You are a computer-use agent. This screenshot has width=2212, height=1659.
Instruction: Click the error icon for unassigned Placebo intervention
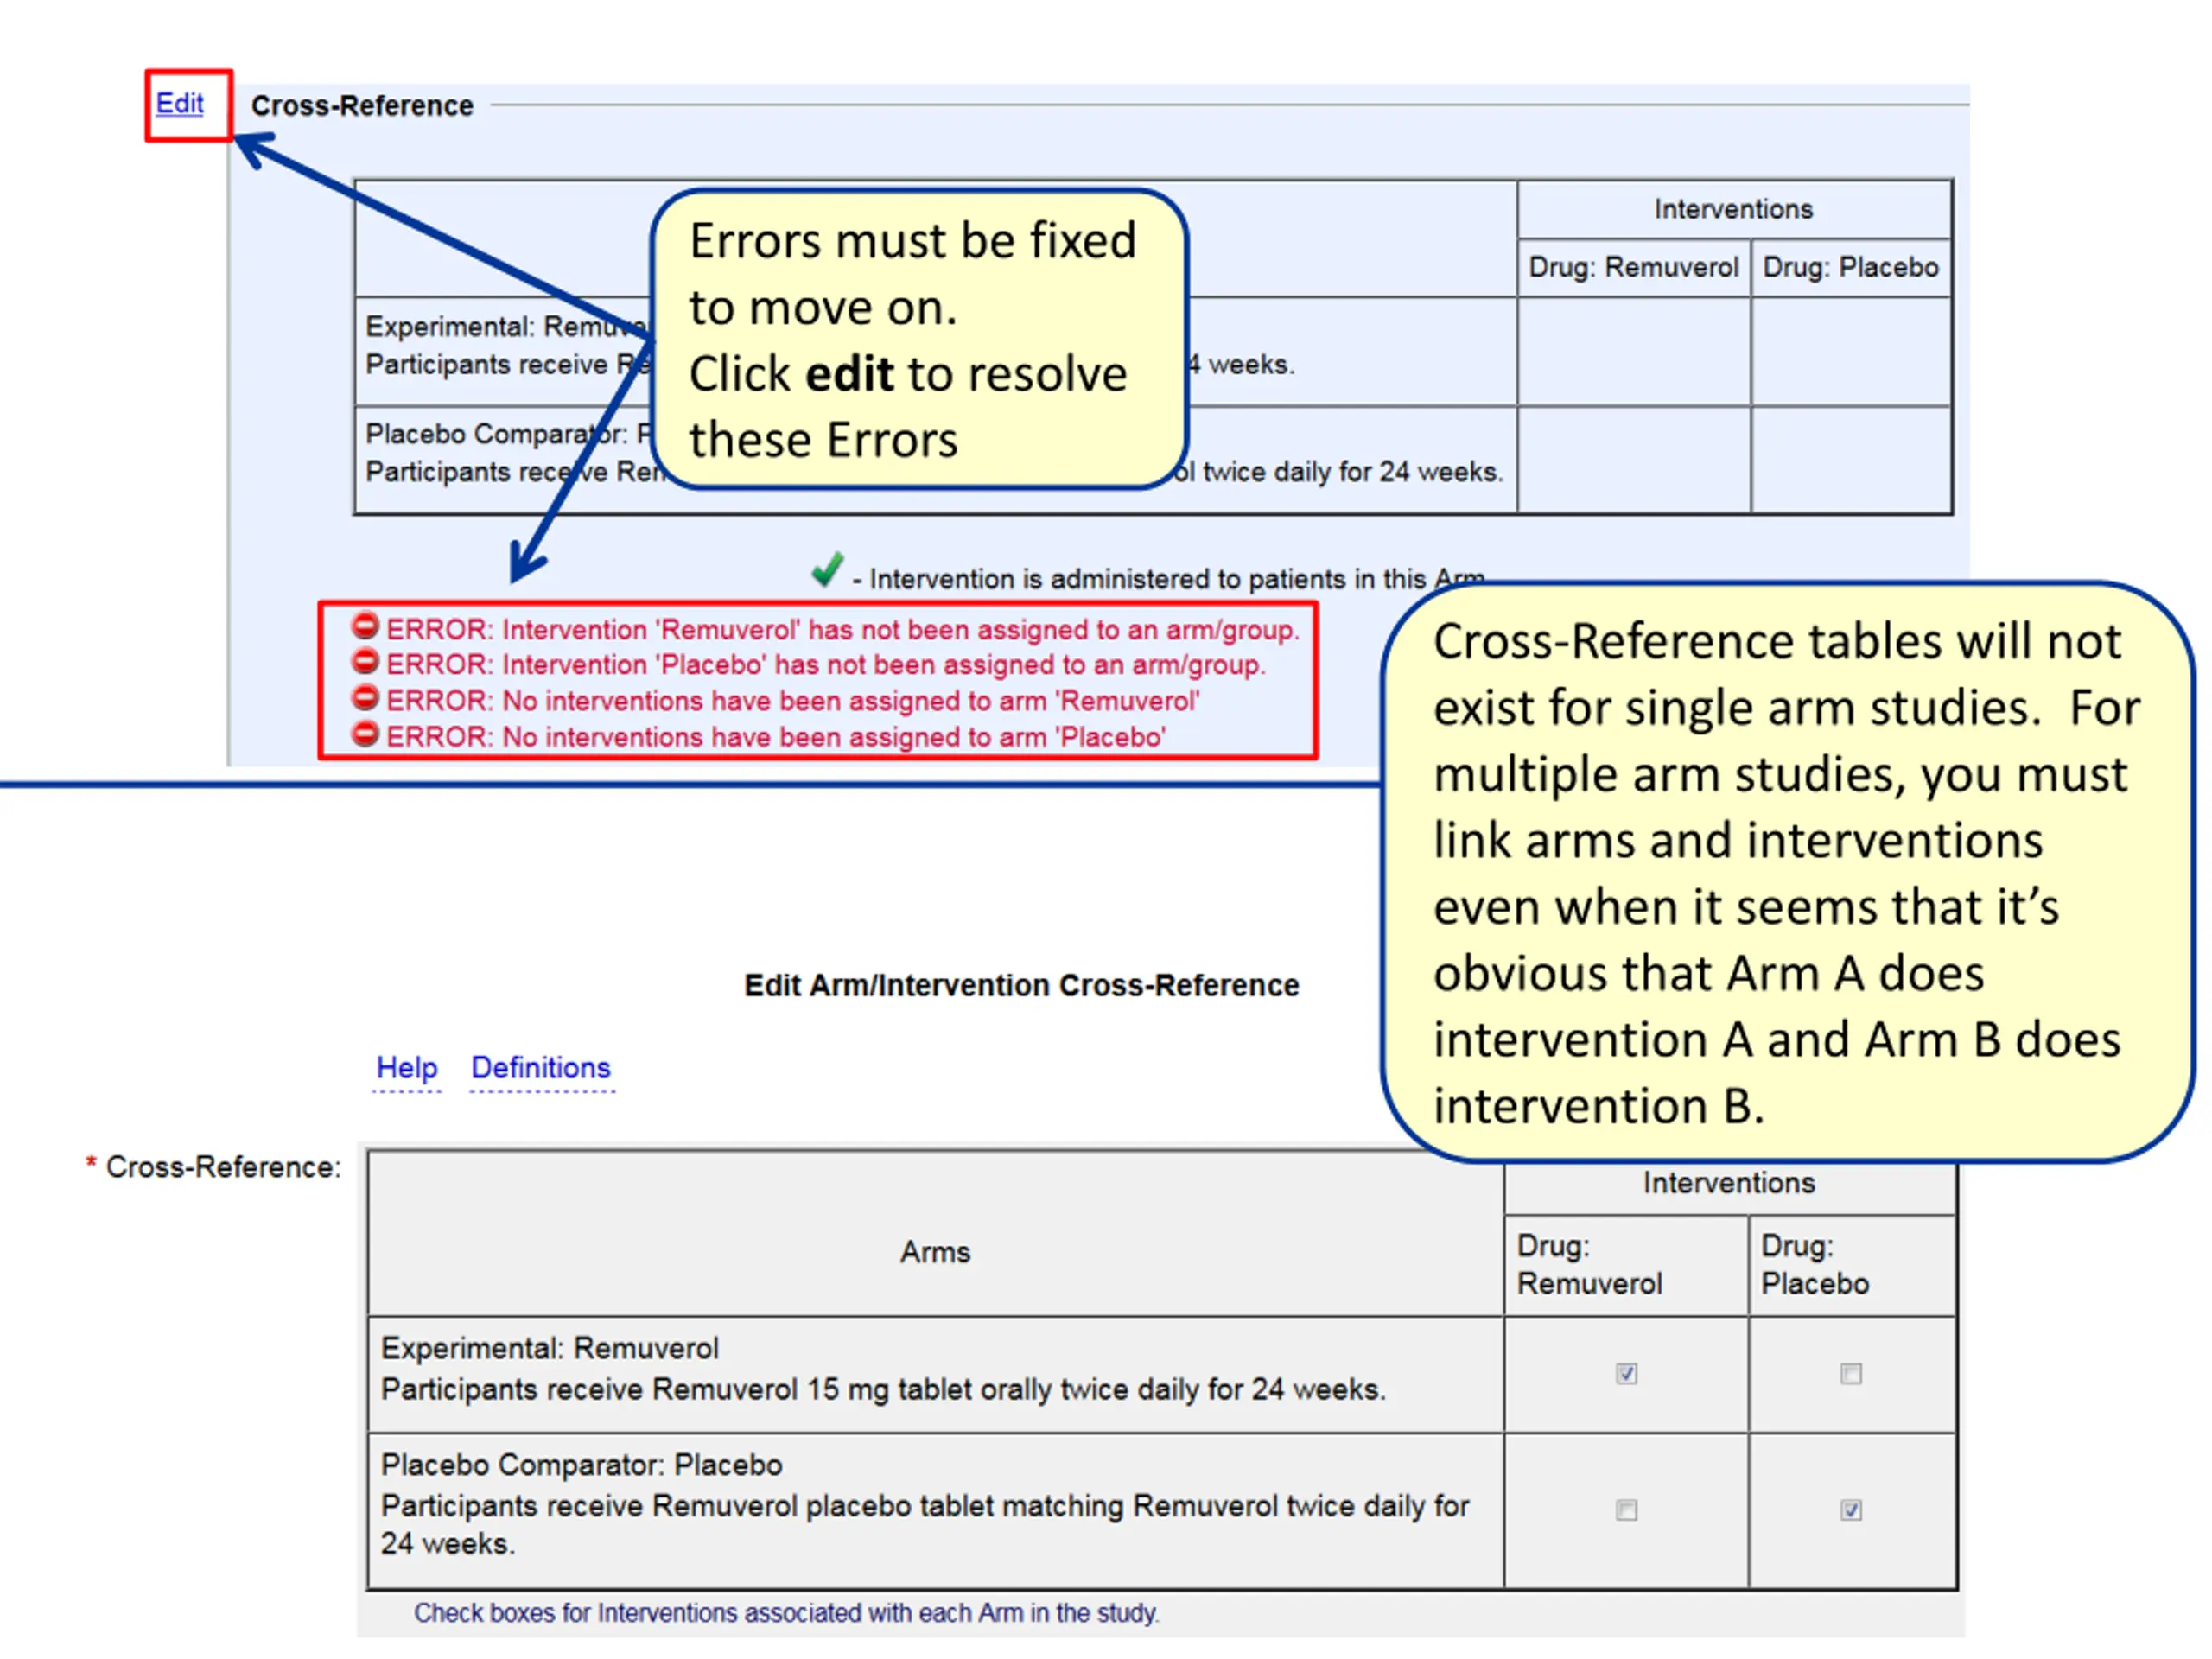[x=365, y=661]
